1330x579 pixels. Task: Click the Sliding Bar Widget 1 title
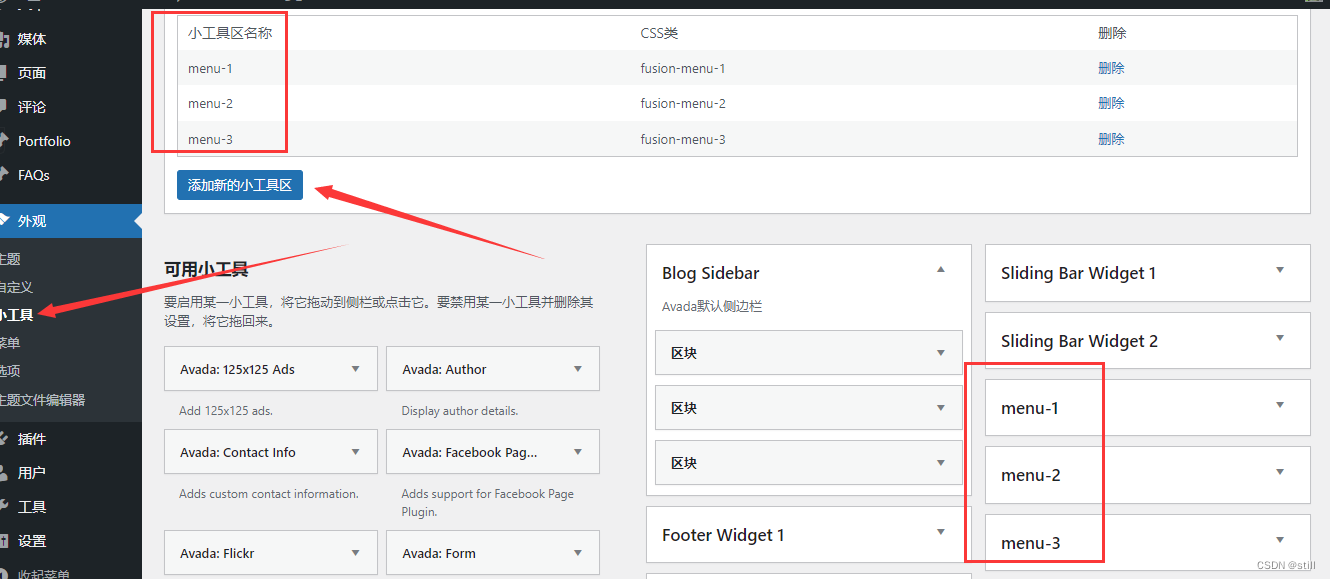tap(1078, 273)
